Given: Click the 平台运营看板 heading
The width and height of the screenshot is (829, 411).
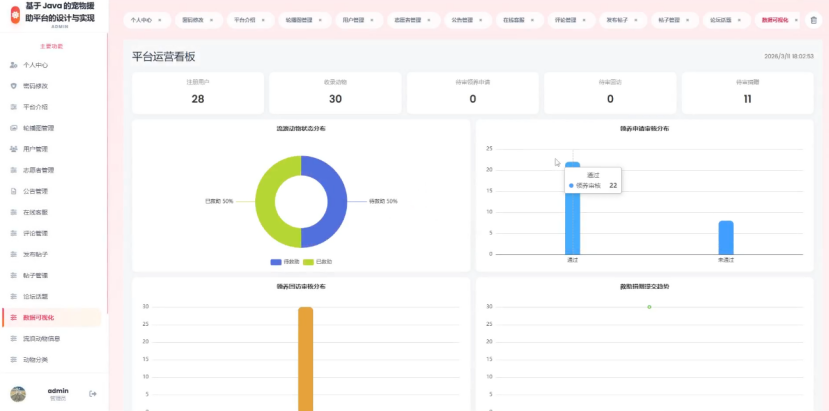Looking at the screenshot, I should point(164,57).
